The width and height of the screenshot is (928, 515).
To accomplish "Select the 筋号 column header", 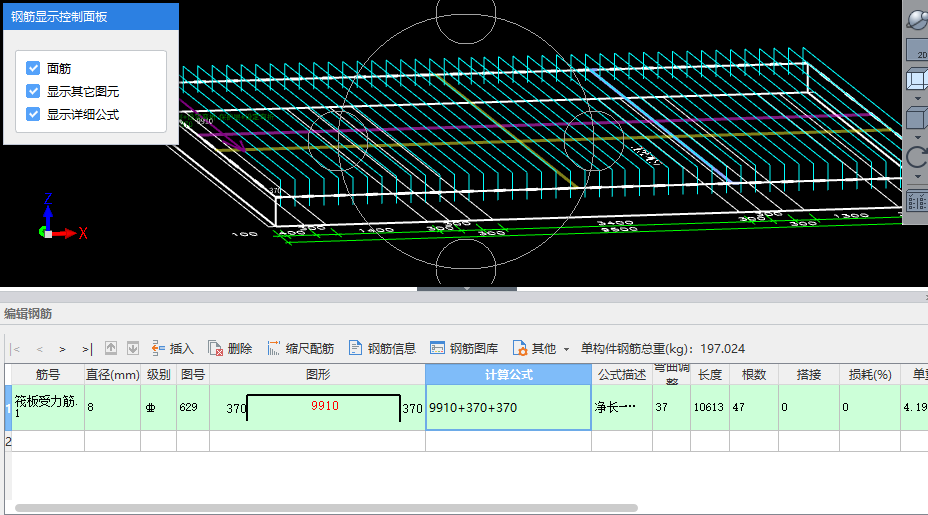I will click(x=47, y=375).
